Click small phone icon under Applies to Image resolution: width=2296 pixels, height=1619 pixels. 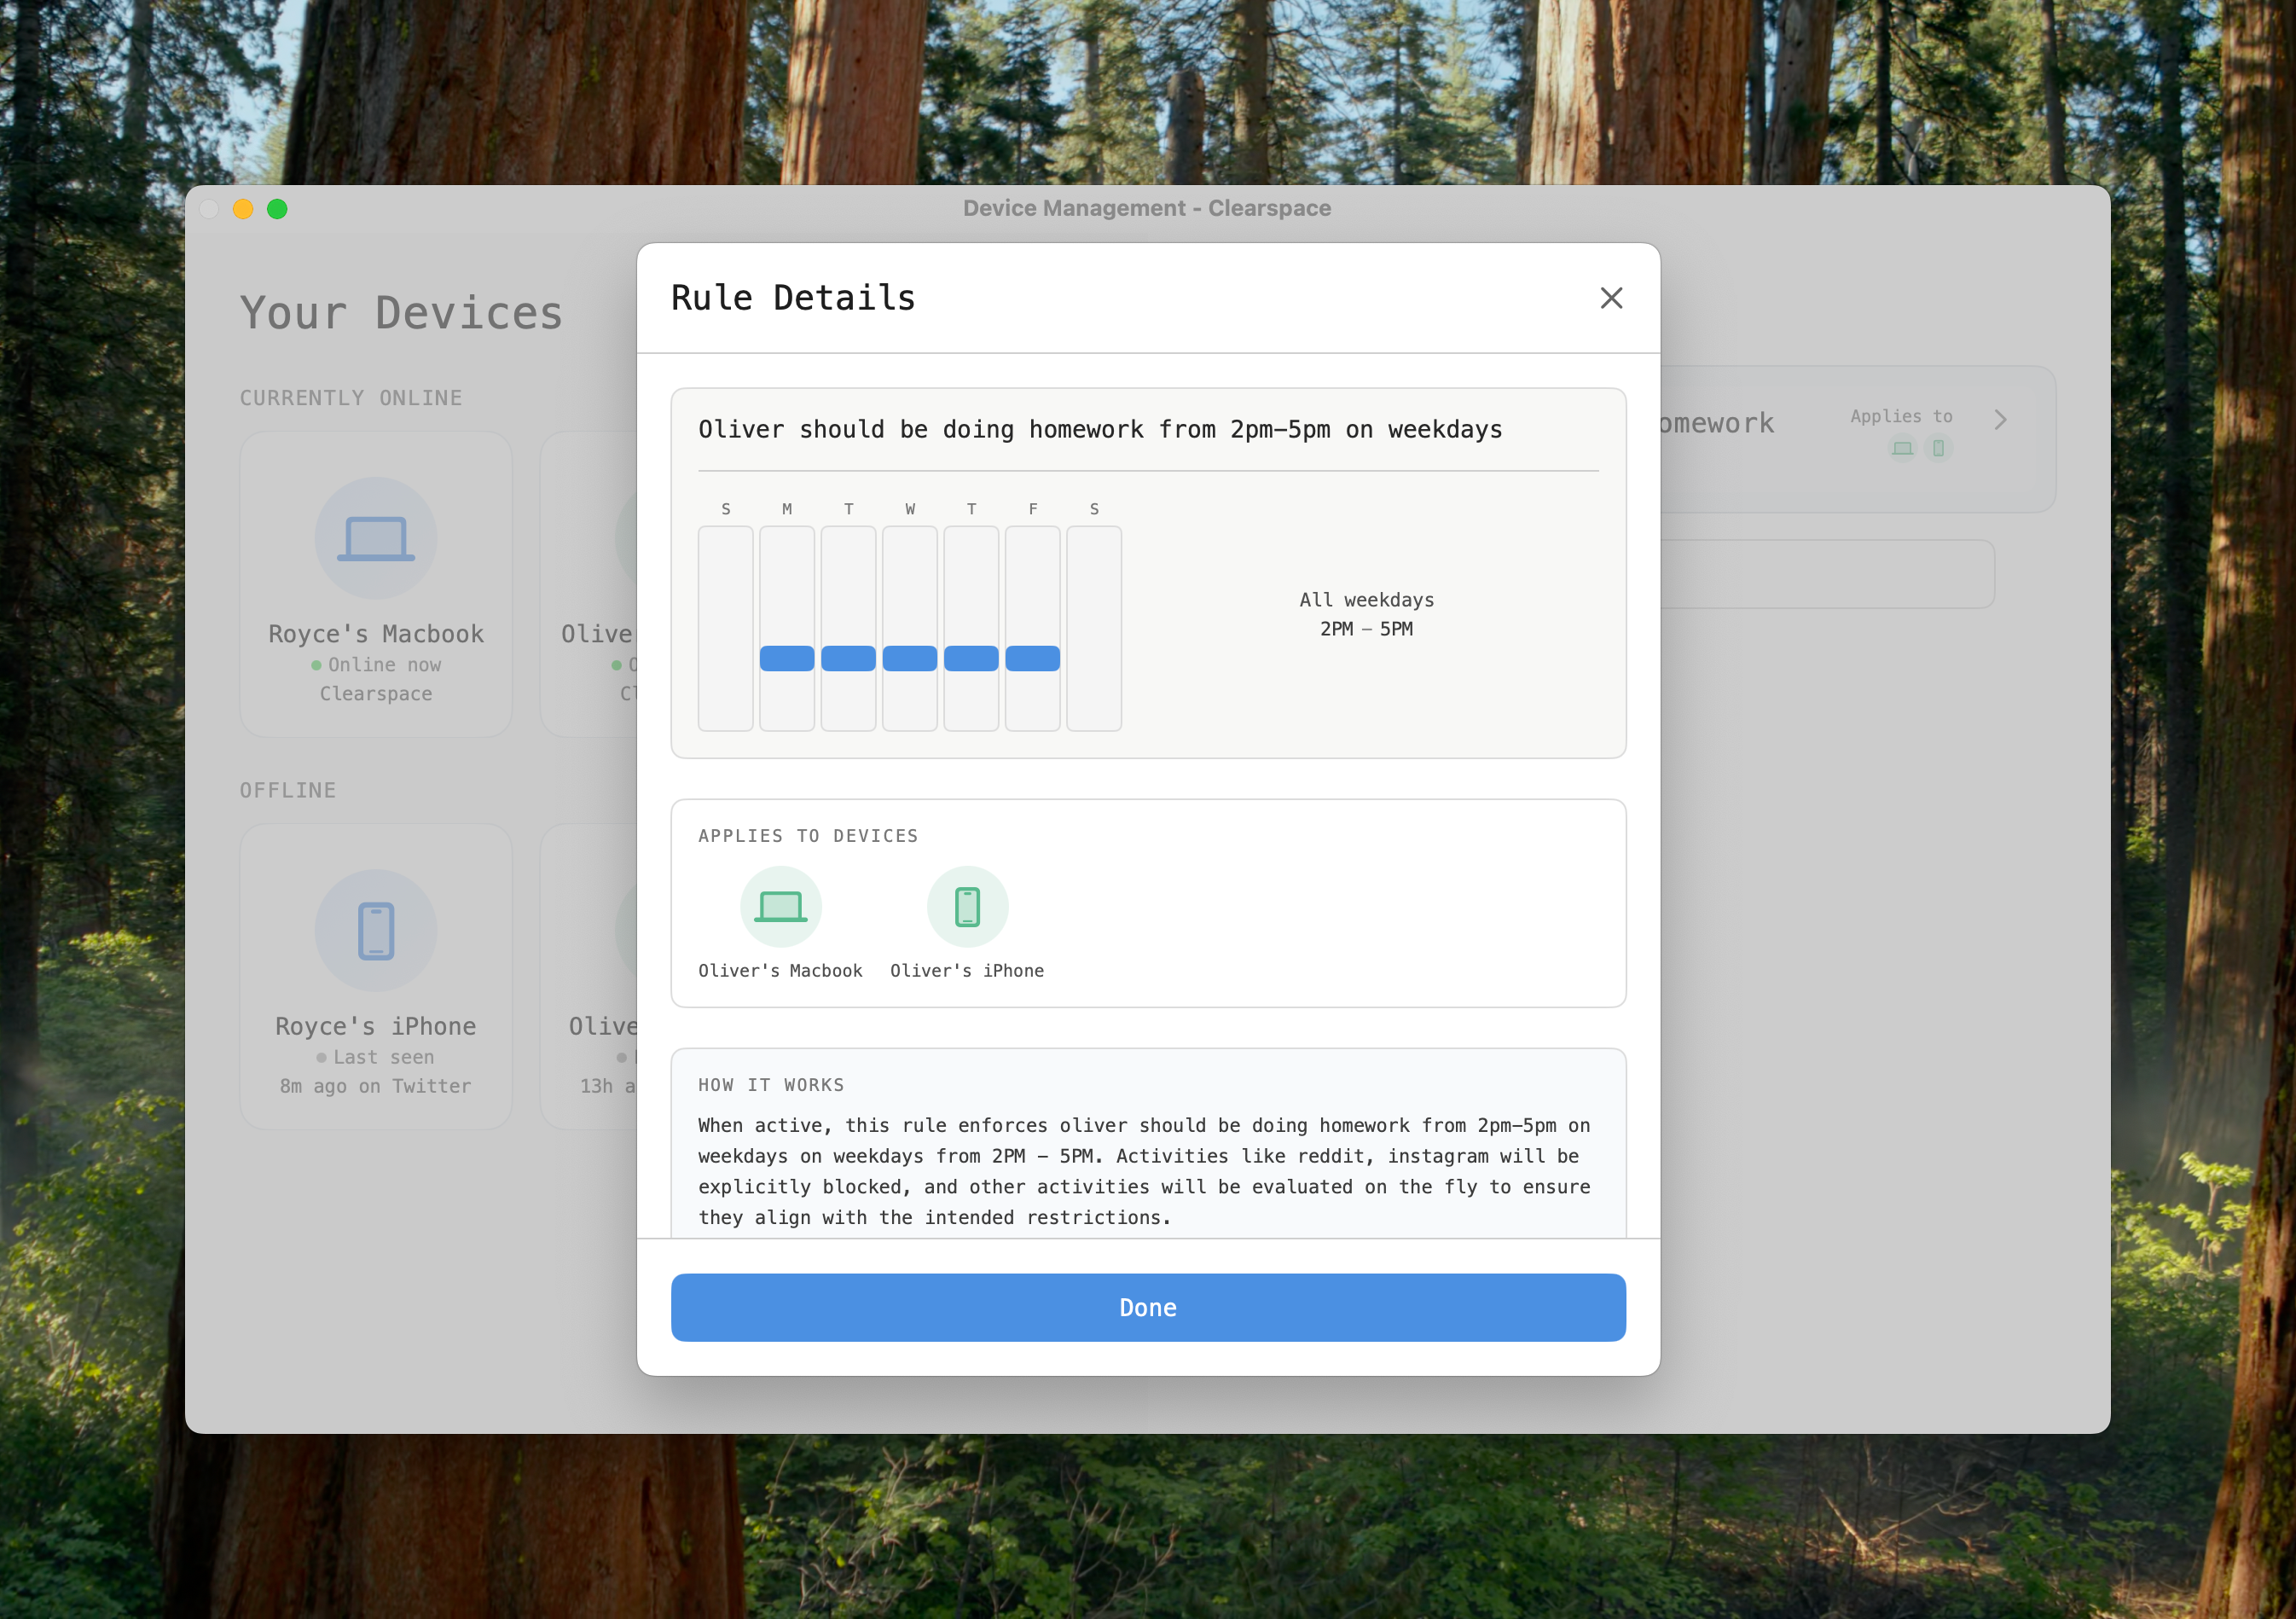1938,448
